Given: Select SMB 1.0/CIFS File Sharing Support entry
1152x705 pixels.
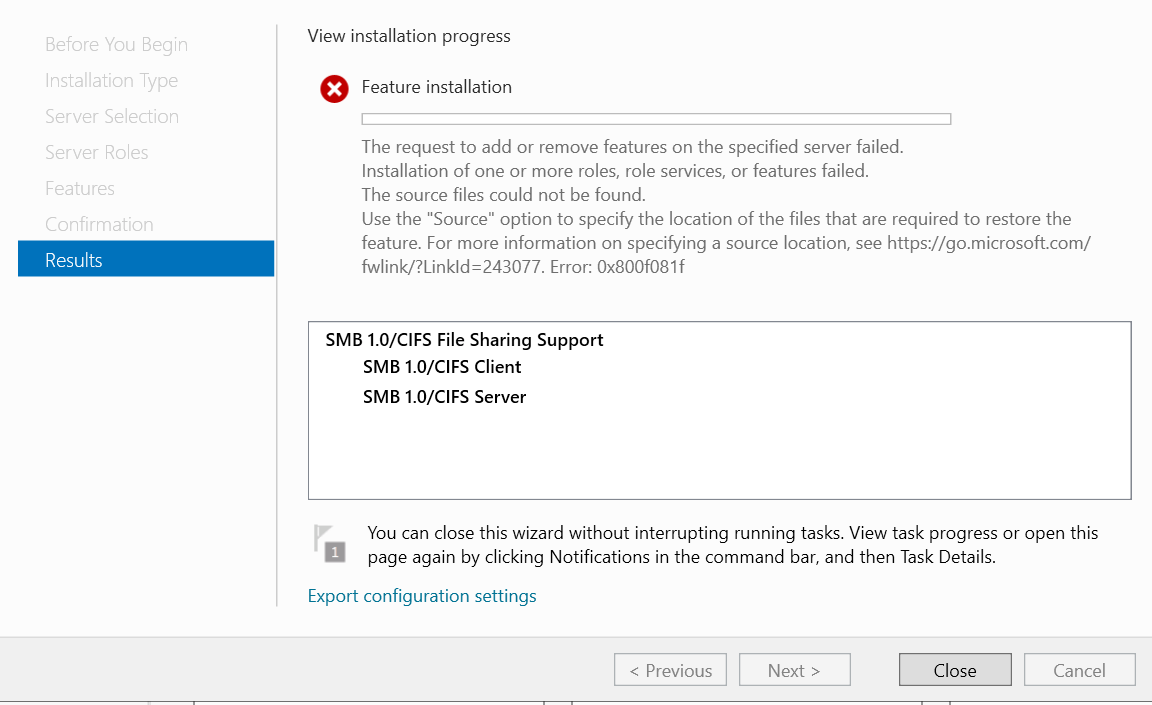Looking at the screenshot, I should pos(465,339).
